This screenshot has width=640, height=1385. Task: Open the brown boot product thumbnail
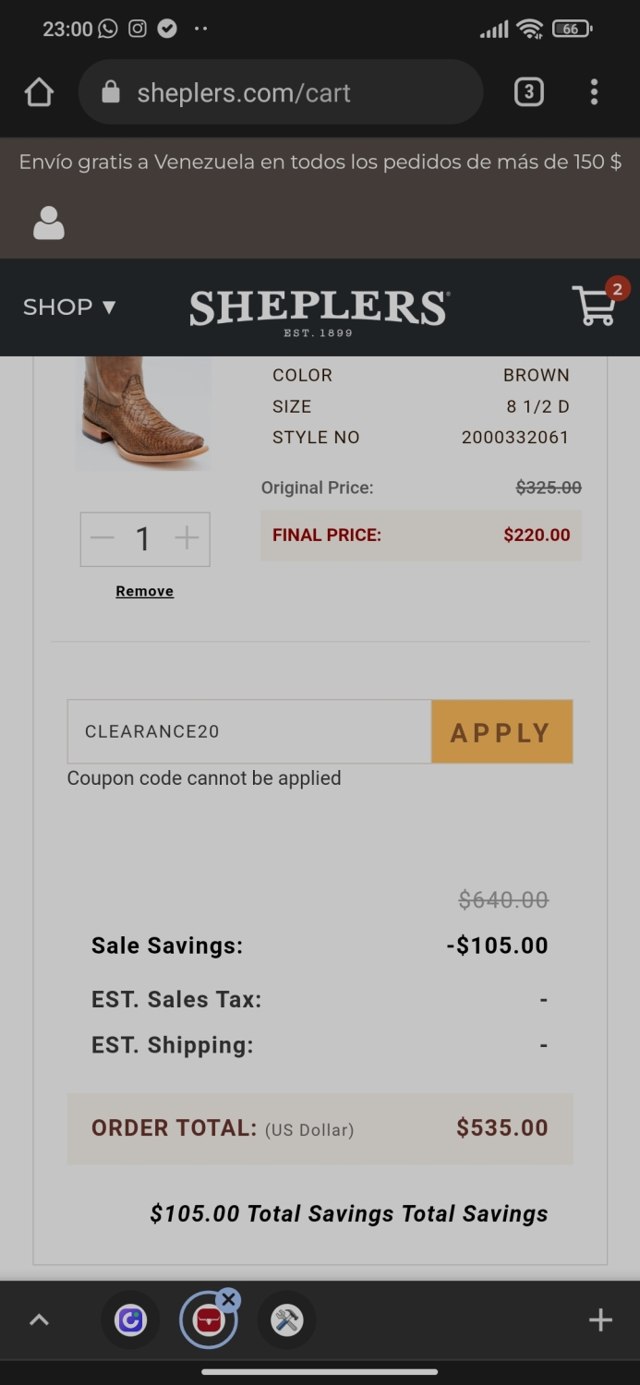pyautogui.click(x=144, y=412)
